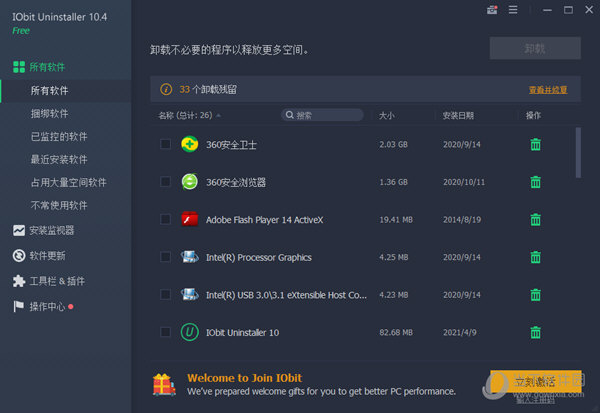This screenshot has width=600, height=413.
Task: Click the 操作中心 flag icon
Action: 19,306
